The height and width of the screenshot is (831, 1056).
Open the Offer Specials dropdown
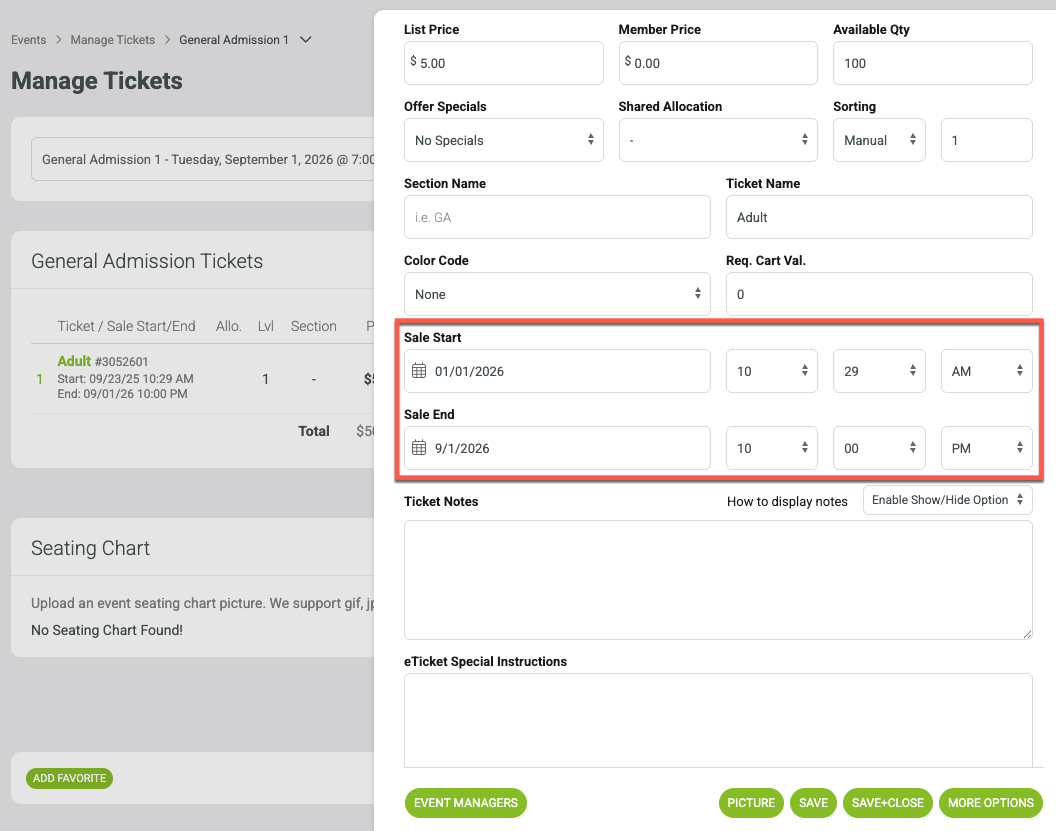[503, 140]
